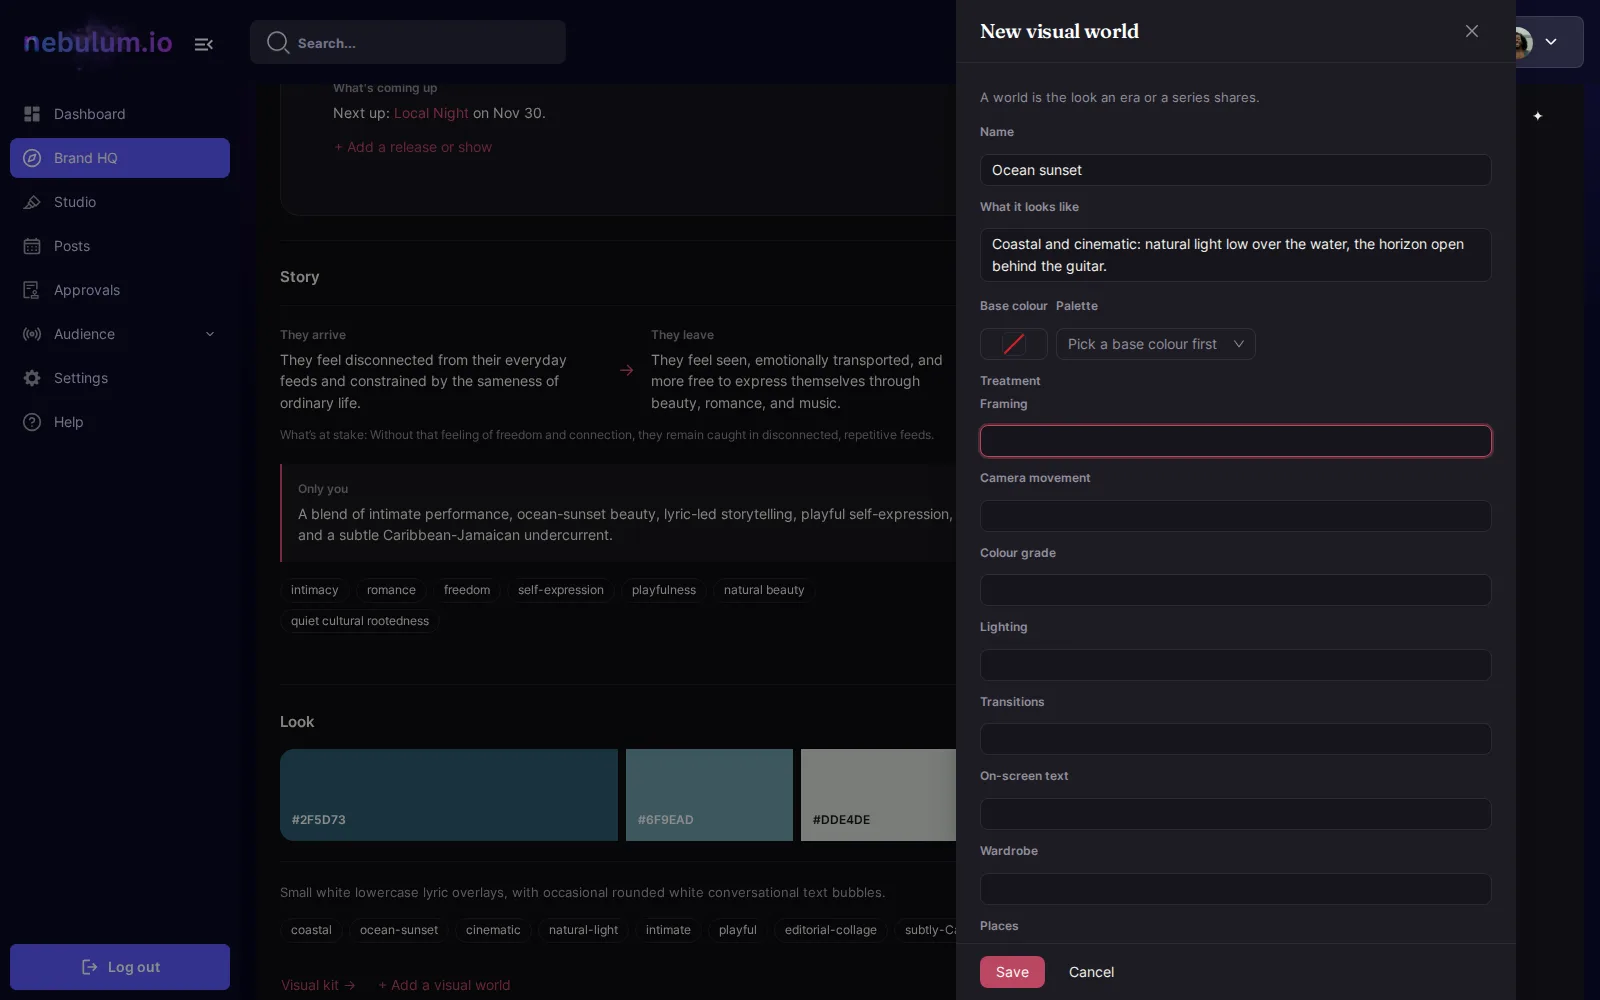
Task: Click the Search box
Action: click(x=408, y=42)
